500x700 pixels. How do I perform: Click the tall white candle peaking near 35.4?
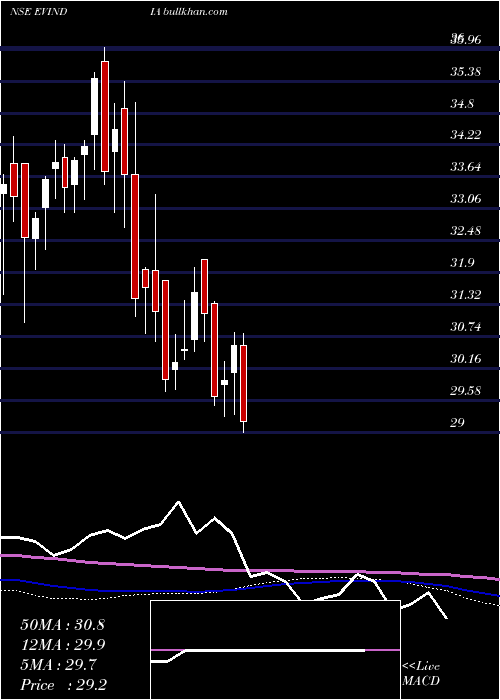(x=95, y=106)
